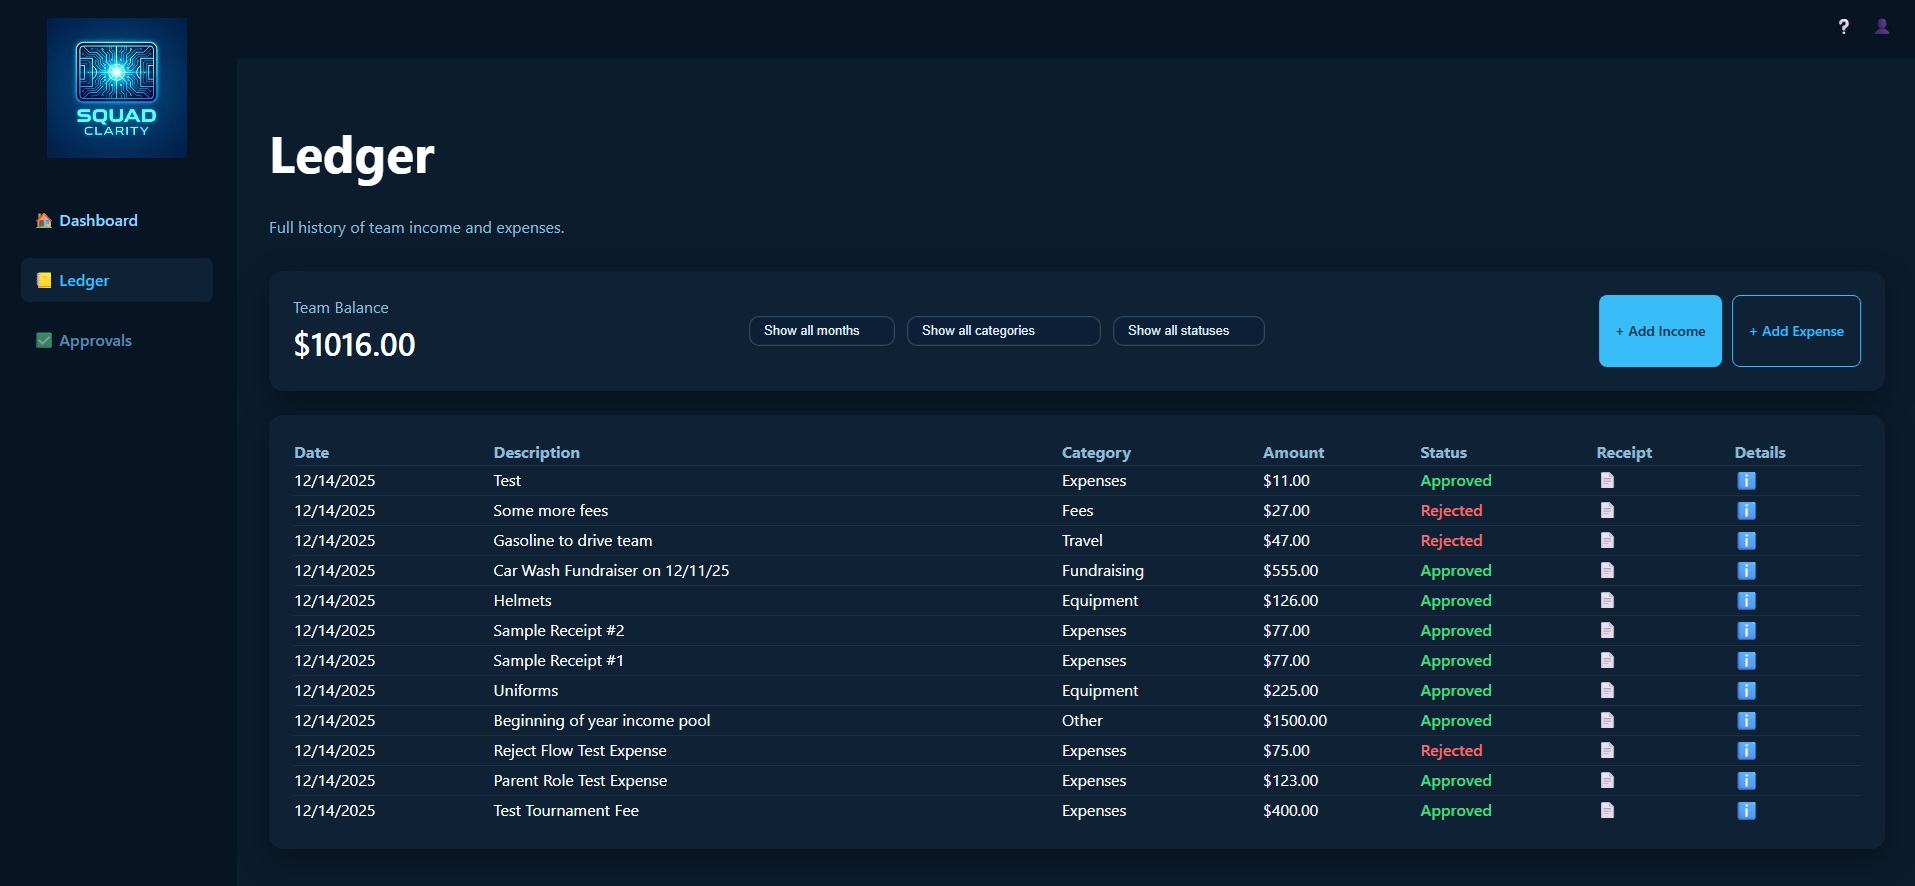Open details for Reject Flow Test Expense

coord(1746,751)
